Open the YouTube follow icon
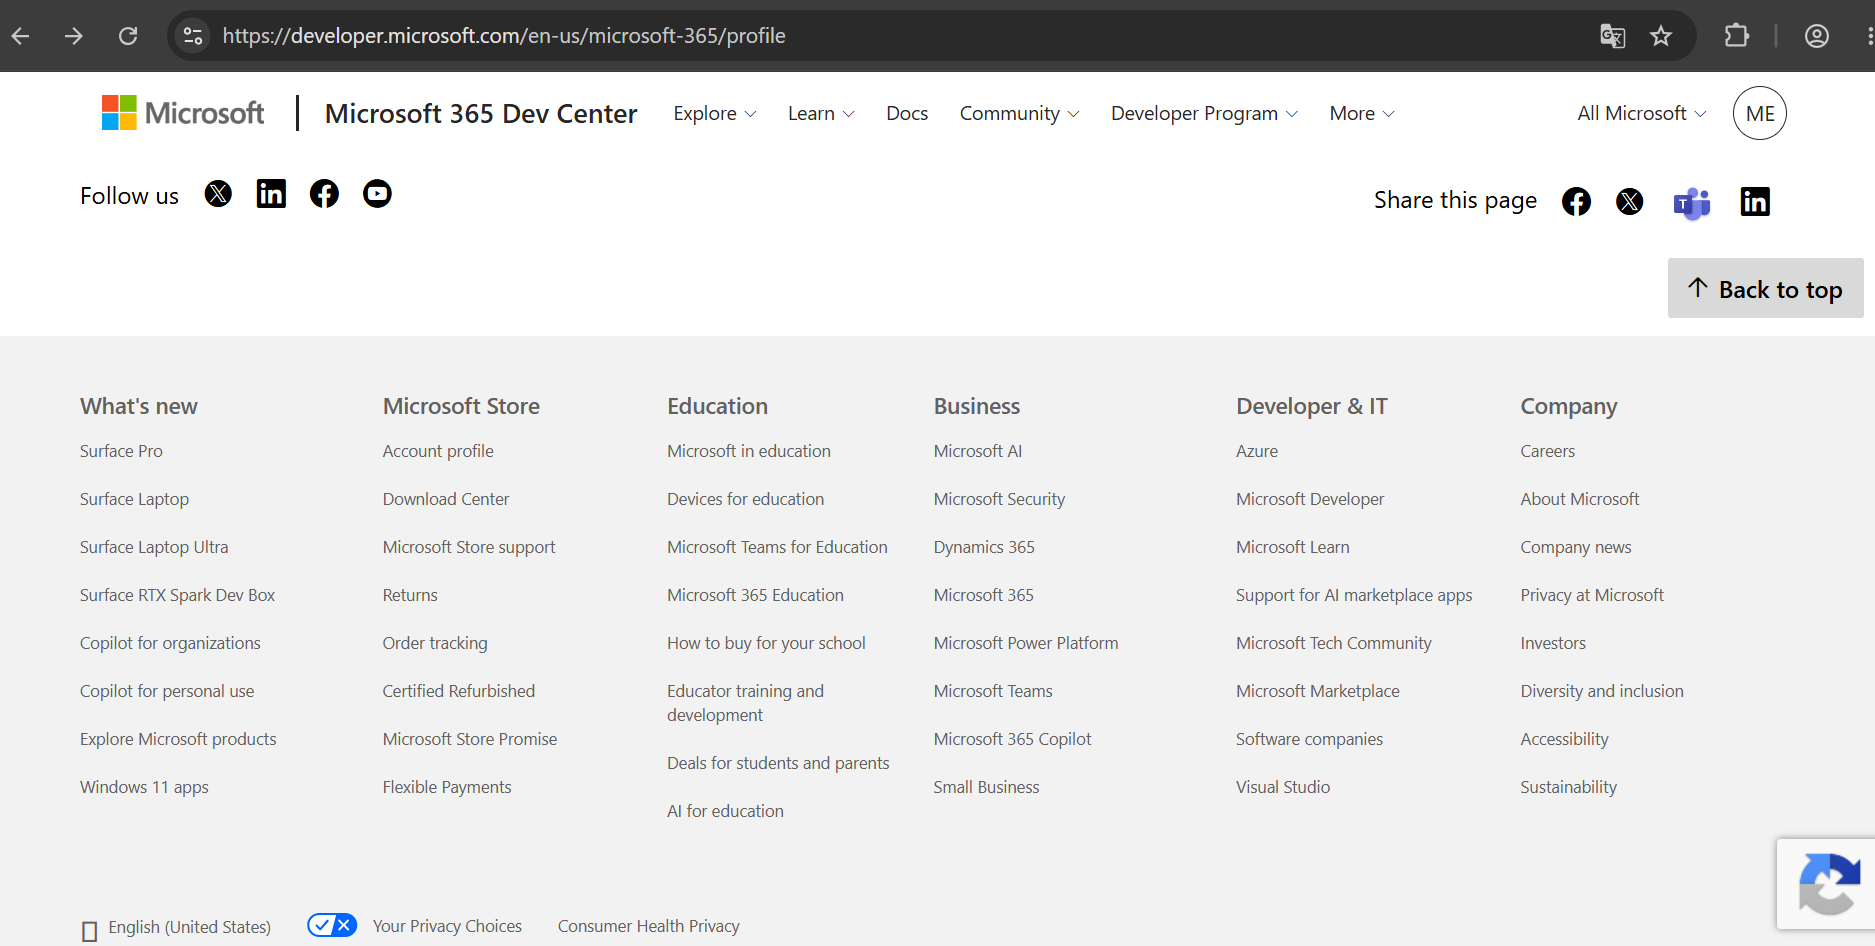This screenshot has width=1875, height=946. (x=377, y=194)
